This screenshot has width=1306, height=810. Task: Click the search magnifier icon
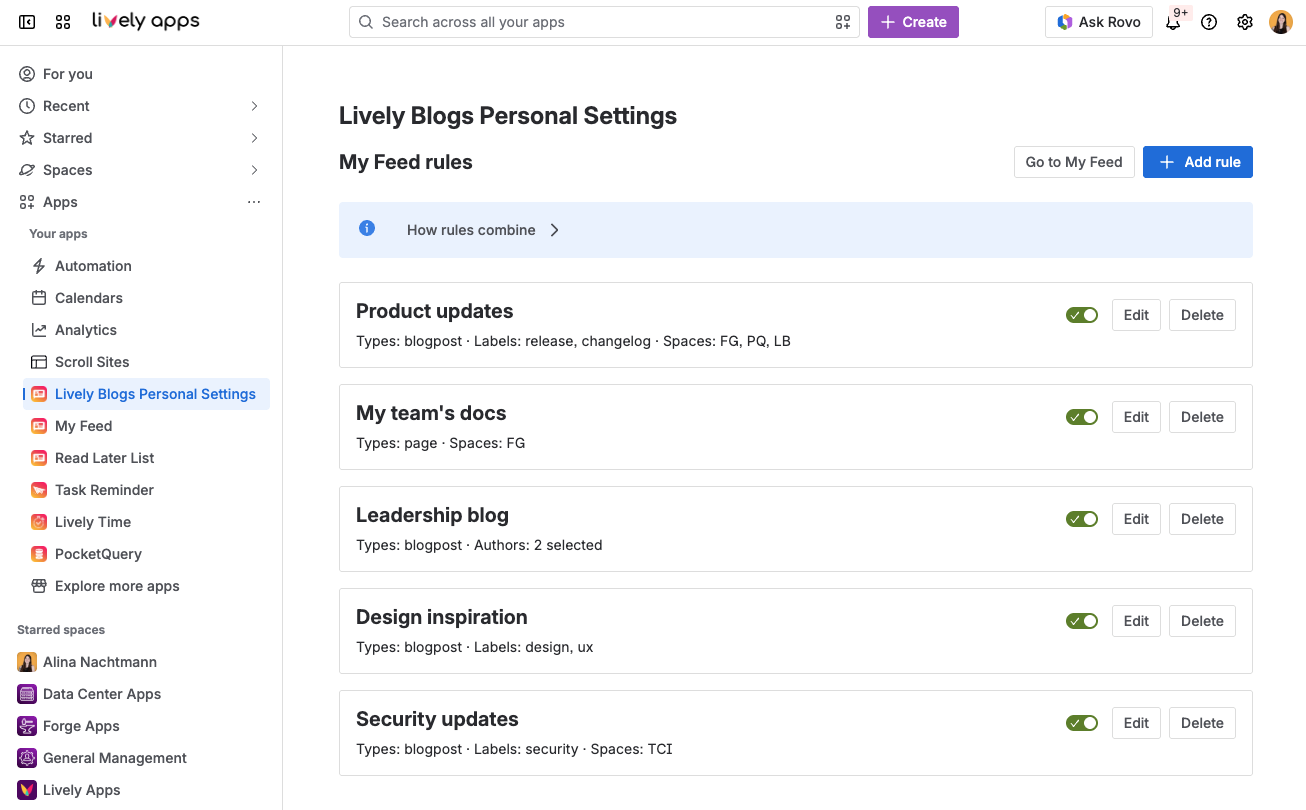tap(366, 22)
